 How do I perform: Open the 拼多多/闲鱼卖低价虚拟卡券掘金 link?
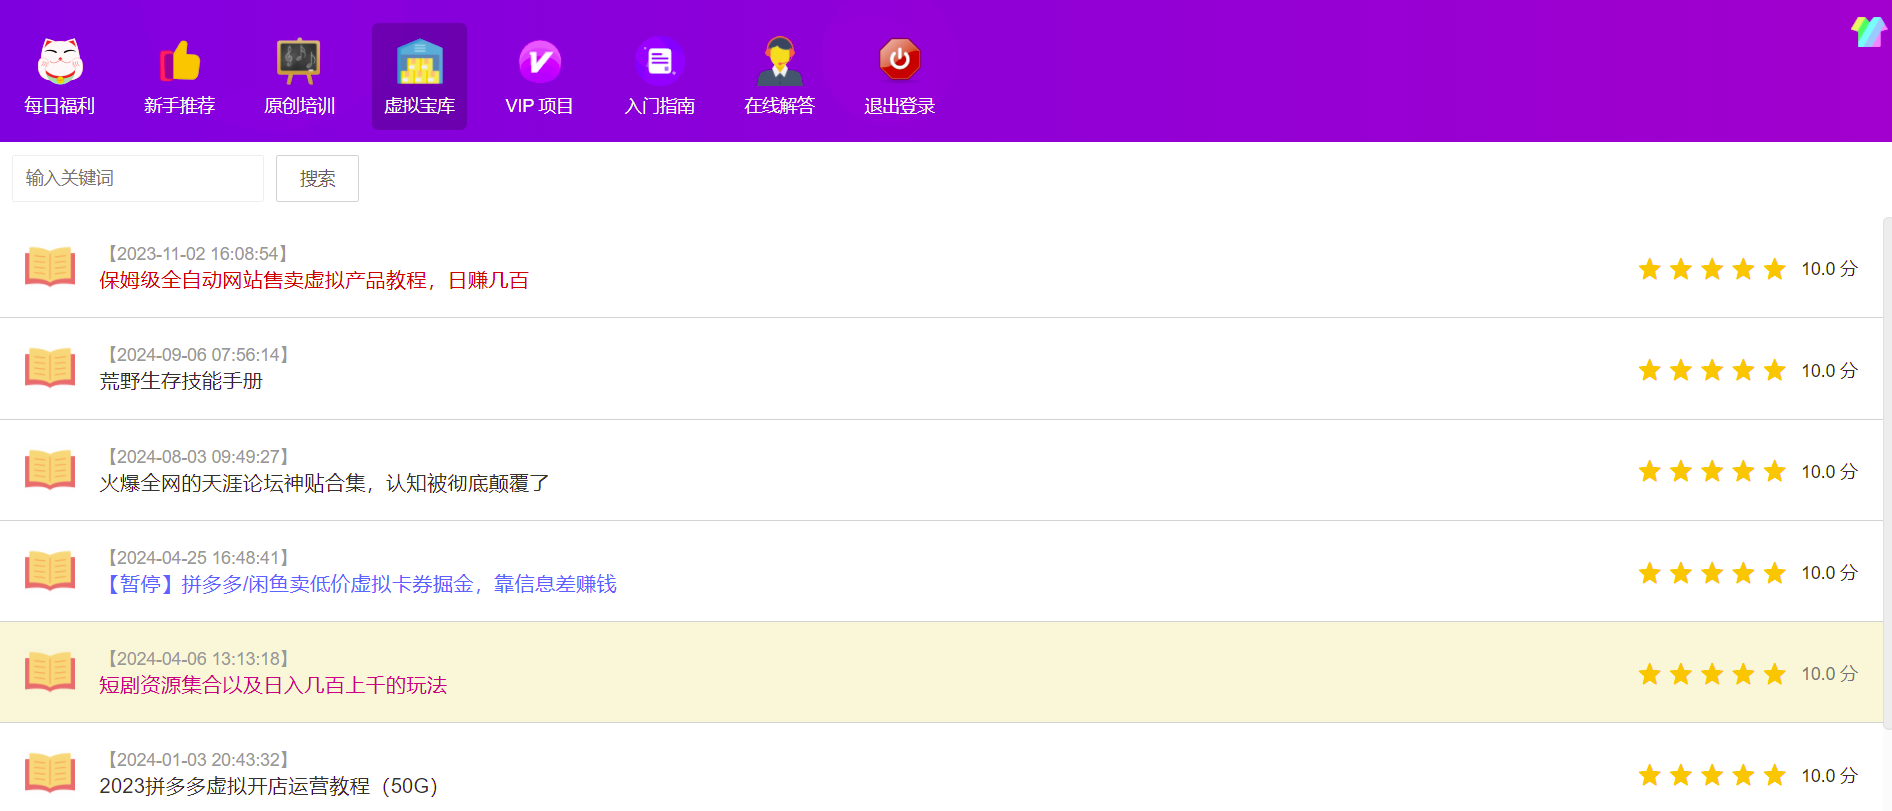click(x=359, y=585)
